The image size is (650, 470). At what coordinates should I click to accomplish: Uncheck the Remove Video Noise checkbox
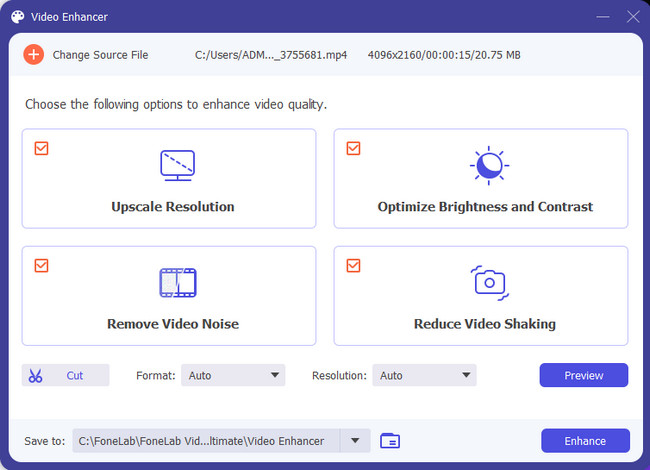tap(41, 266)
